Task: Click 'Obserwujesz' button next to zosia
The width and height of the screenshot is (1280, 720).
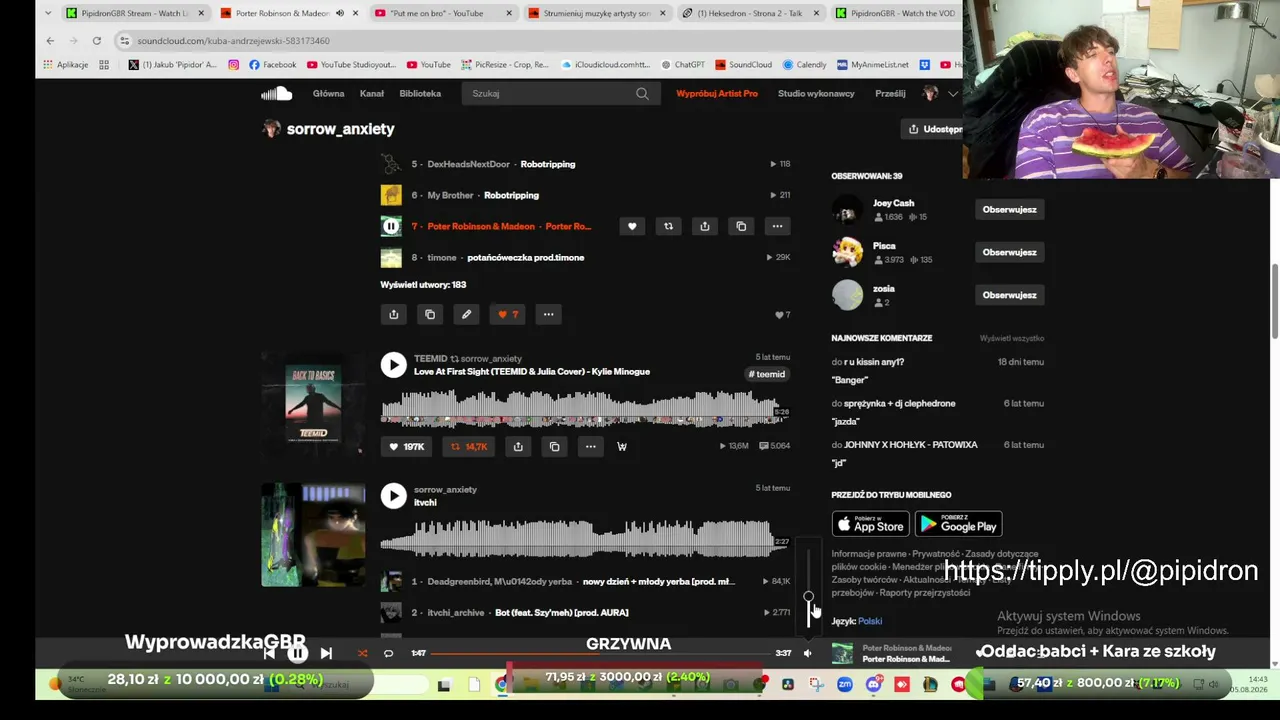Action: pyautogui.click(x=1009, y=295)
